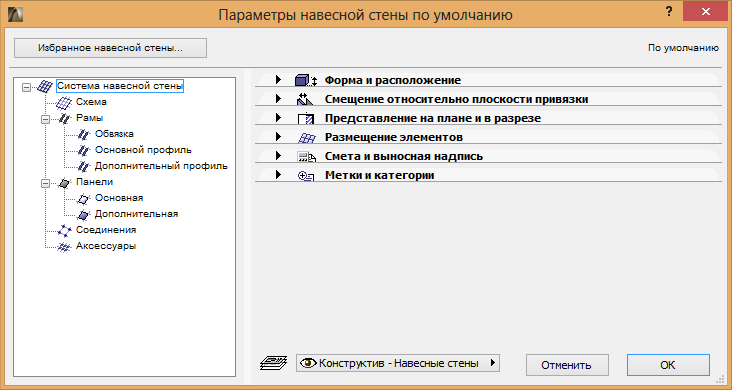The width and height of the screenshot is (732, 390).
Task: Open the Размещение элементов section title
Action: 394,137
